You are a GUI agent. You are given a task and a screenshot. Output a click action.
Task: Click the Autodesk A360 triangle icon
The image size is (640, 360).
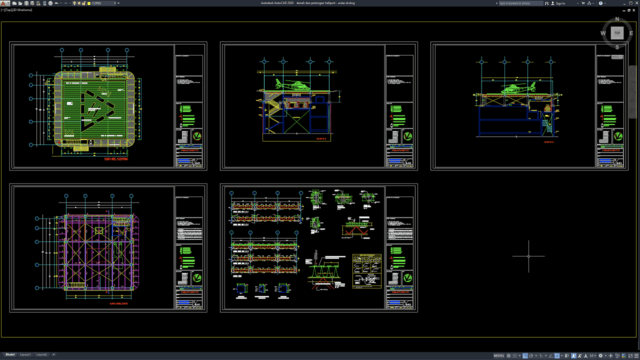coord(589,3)
